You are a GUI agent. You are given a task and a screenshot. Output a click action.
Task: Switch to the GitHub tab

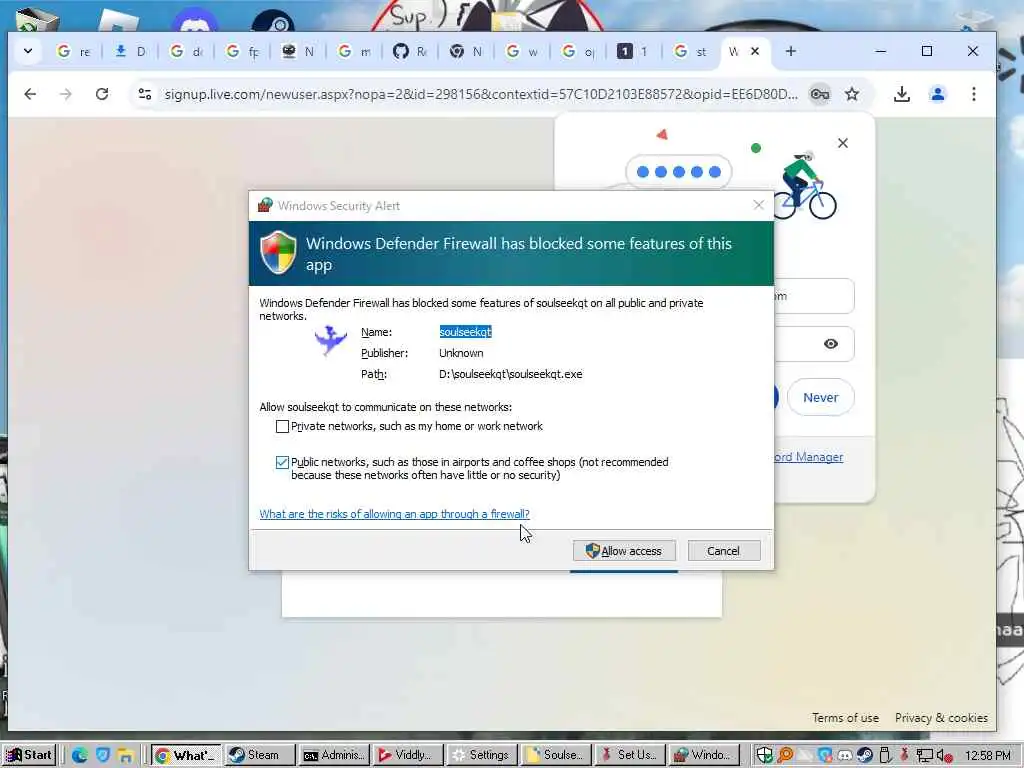(410, 51)
